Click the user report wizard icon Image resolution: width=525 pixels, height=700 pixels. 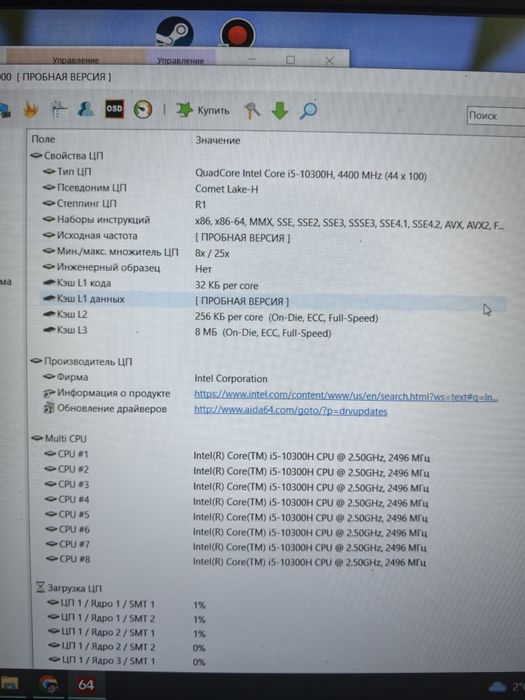[86, 109]
